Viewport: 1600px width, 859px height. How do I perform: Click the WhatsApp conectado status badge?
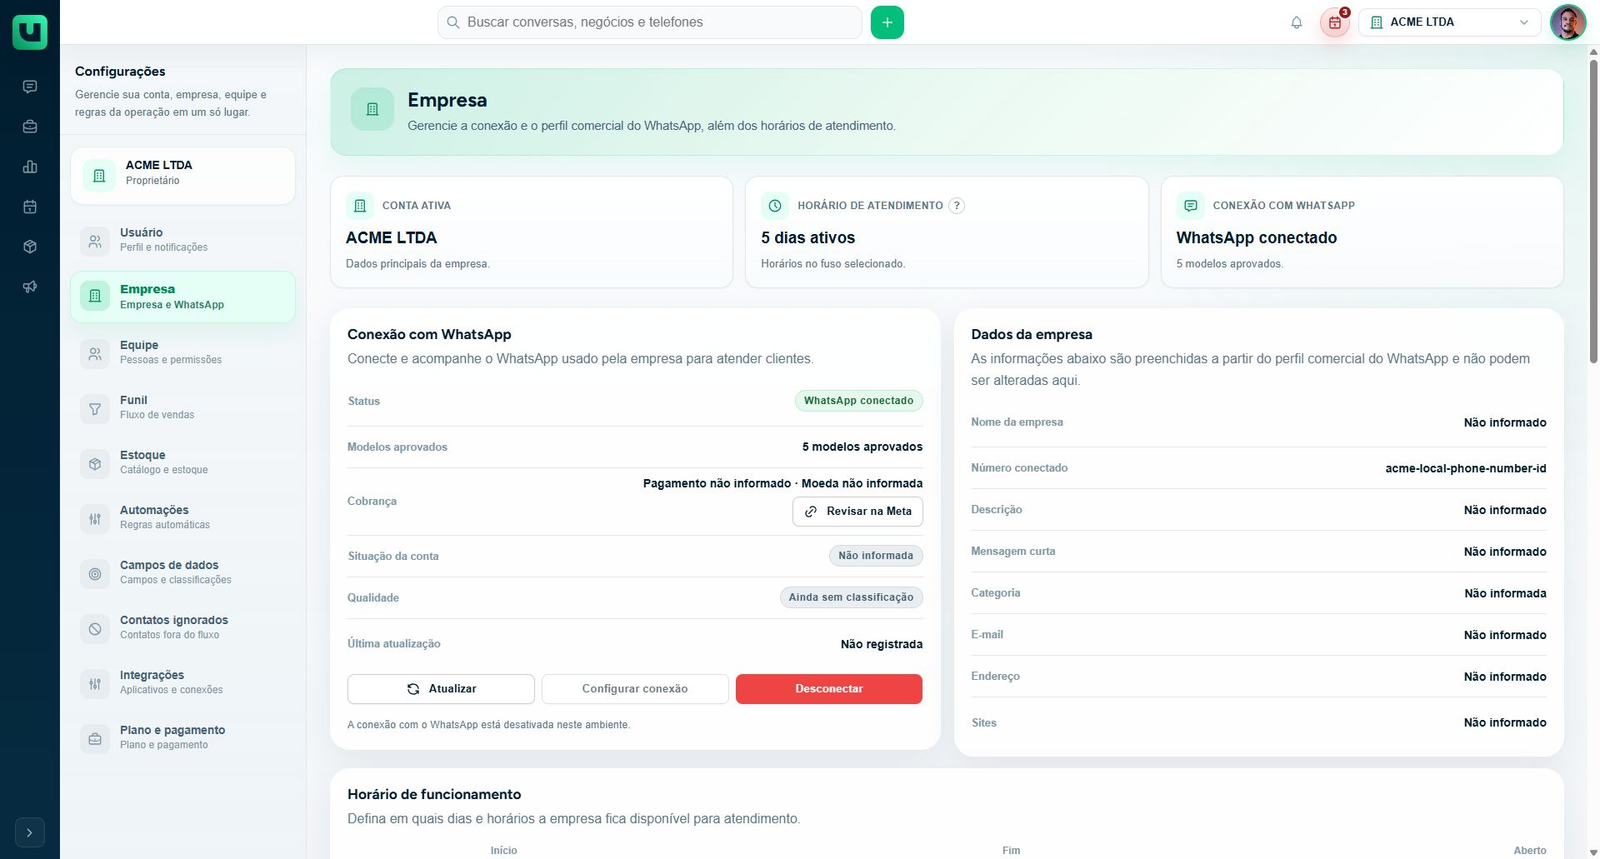point(859,401)
